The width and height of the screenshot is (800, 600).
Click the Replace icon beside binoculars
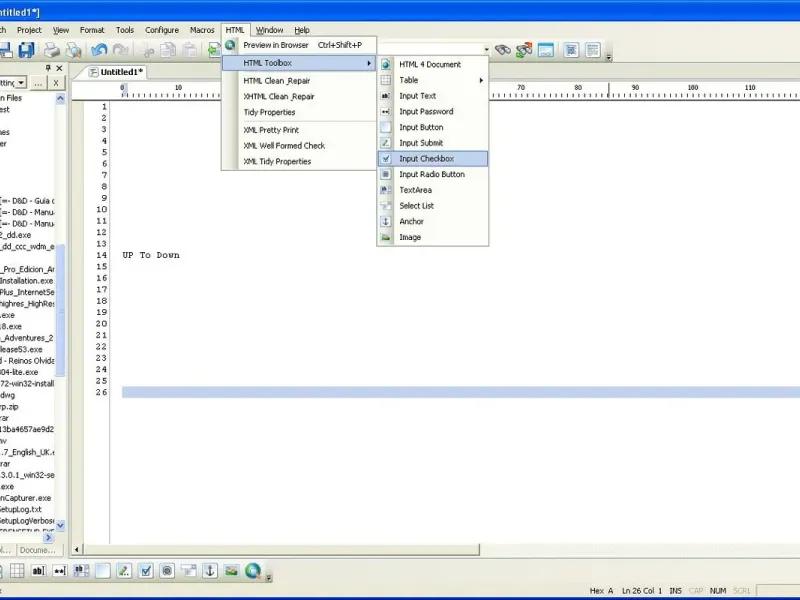pyautogui.click(x=524, y=50)
